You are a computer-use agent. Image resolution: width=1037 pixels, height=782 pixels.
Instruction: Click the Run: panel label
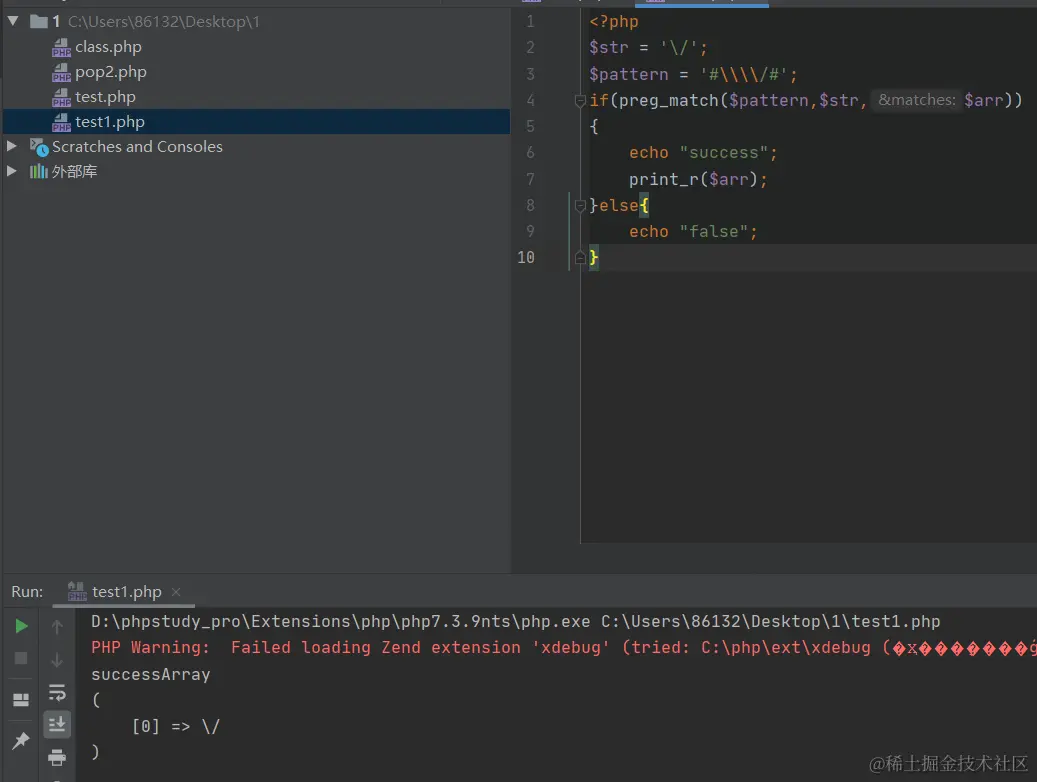[27, 591]
